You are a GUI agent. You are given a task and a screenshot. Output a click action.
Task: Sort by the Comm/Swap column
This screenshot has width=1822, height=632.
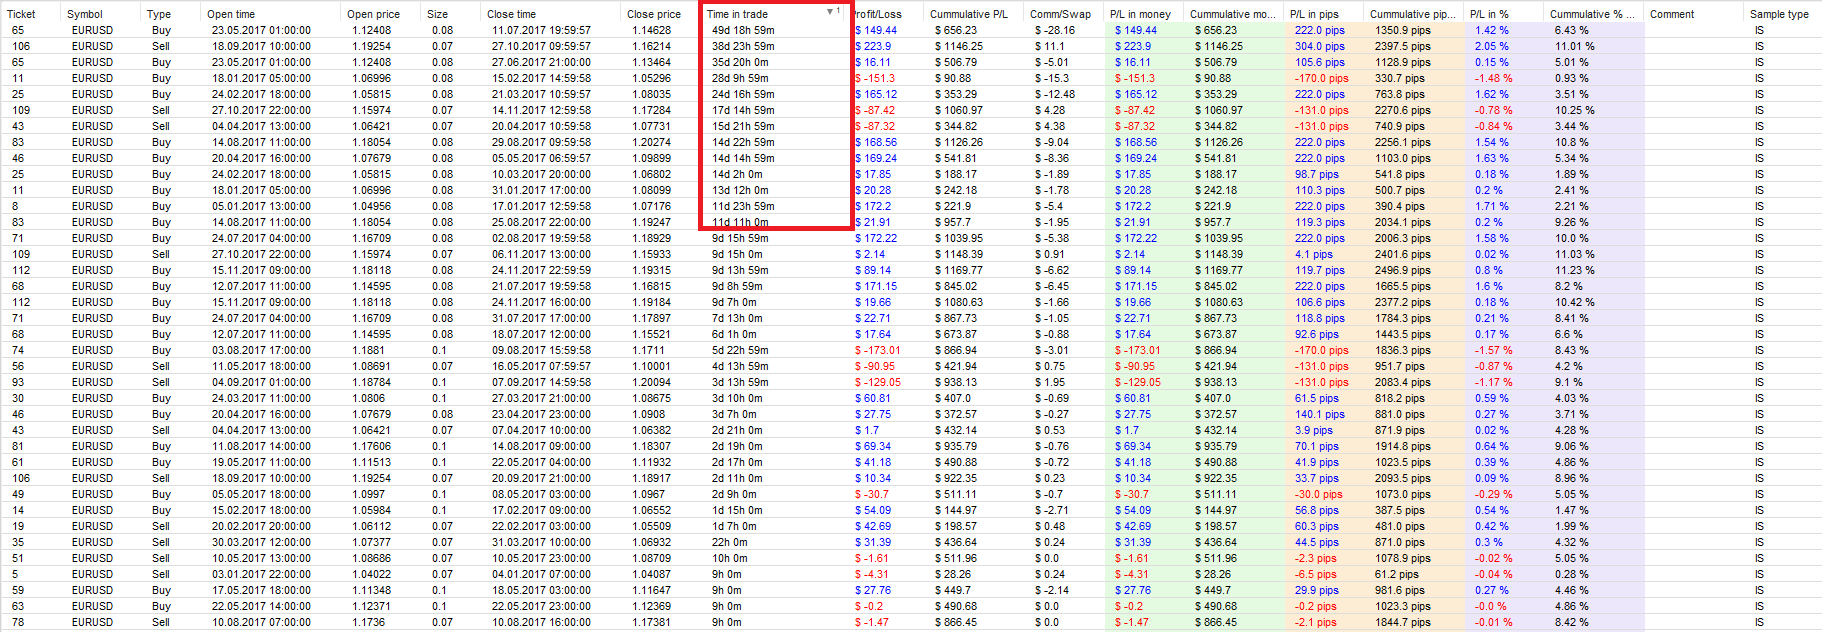pos(1061,14)
